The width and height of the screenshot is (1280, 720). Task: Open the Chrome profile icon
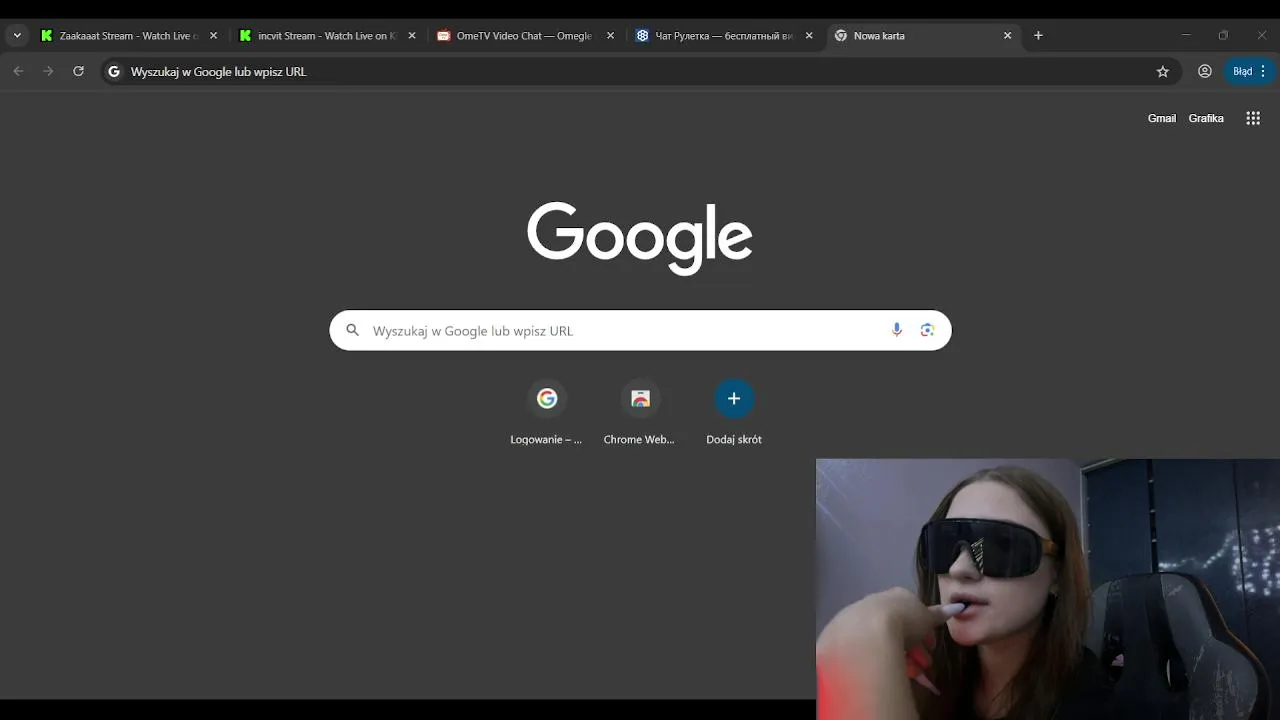click(x=1205, y=72)
